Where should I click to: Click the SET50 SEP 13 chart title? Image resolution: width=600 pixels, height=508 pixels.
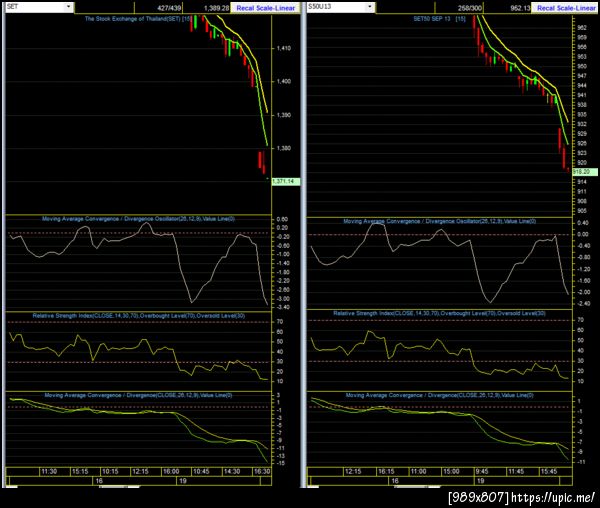click(439, 19)
